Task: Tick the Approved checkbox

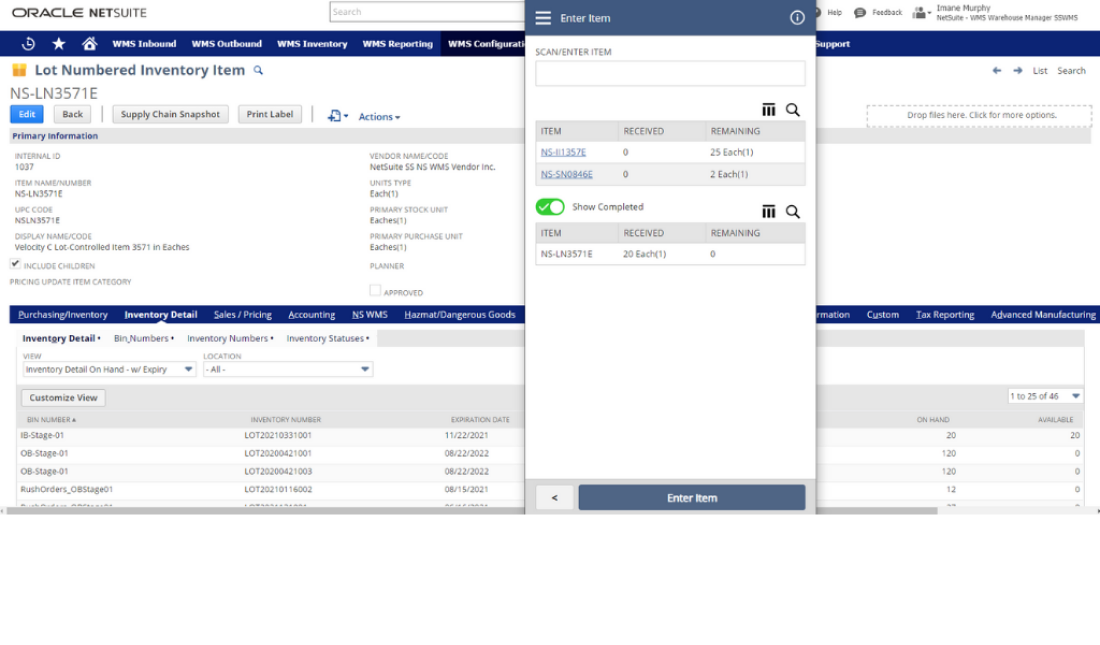Action: tap(375, 291)
